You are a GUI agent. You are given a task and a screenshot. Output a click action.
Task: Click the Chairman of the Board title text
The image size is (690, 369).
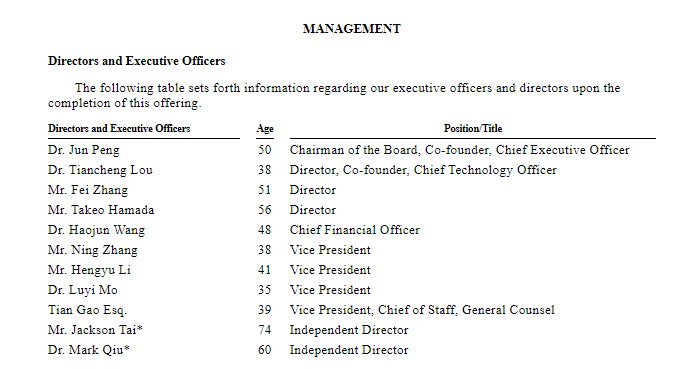click(353, 150)
